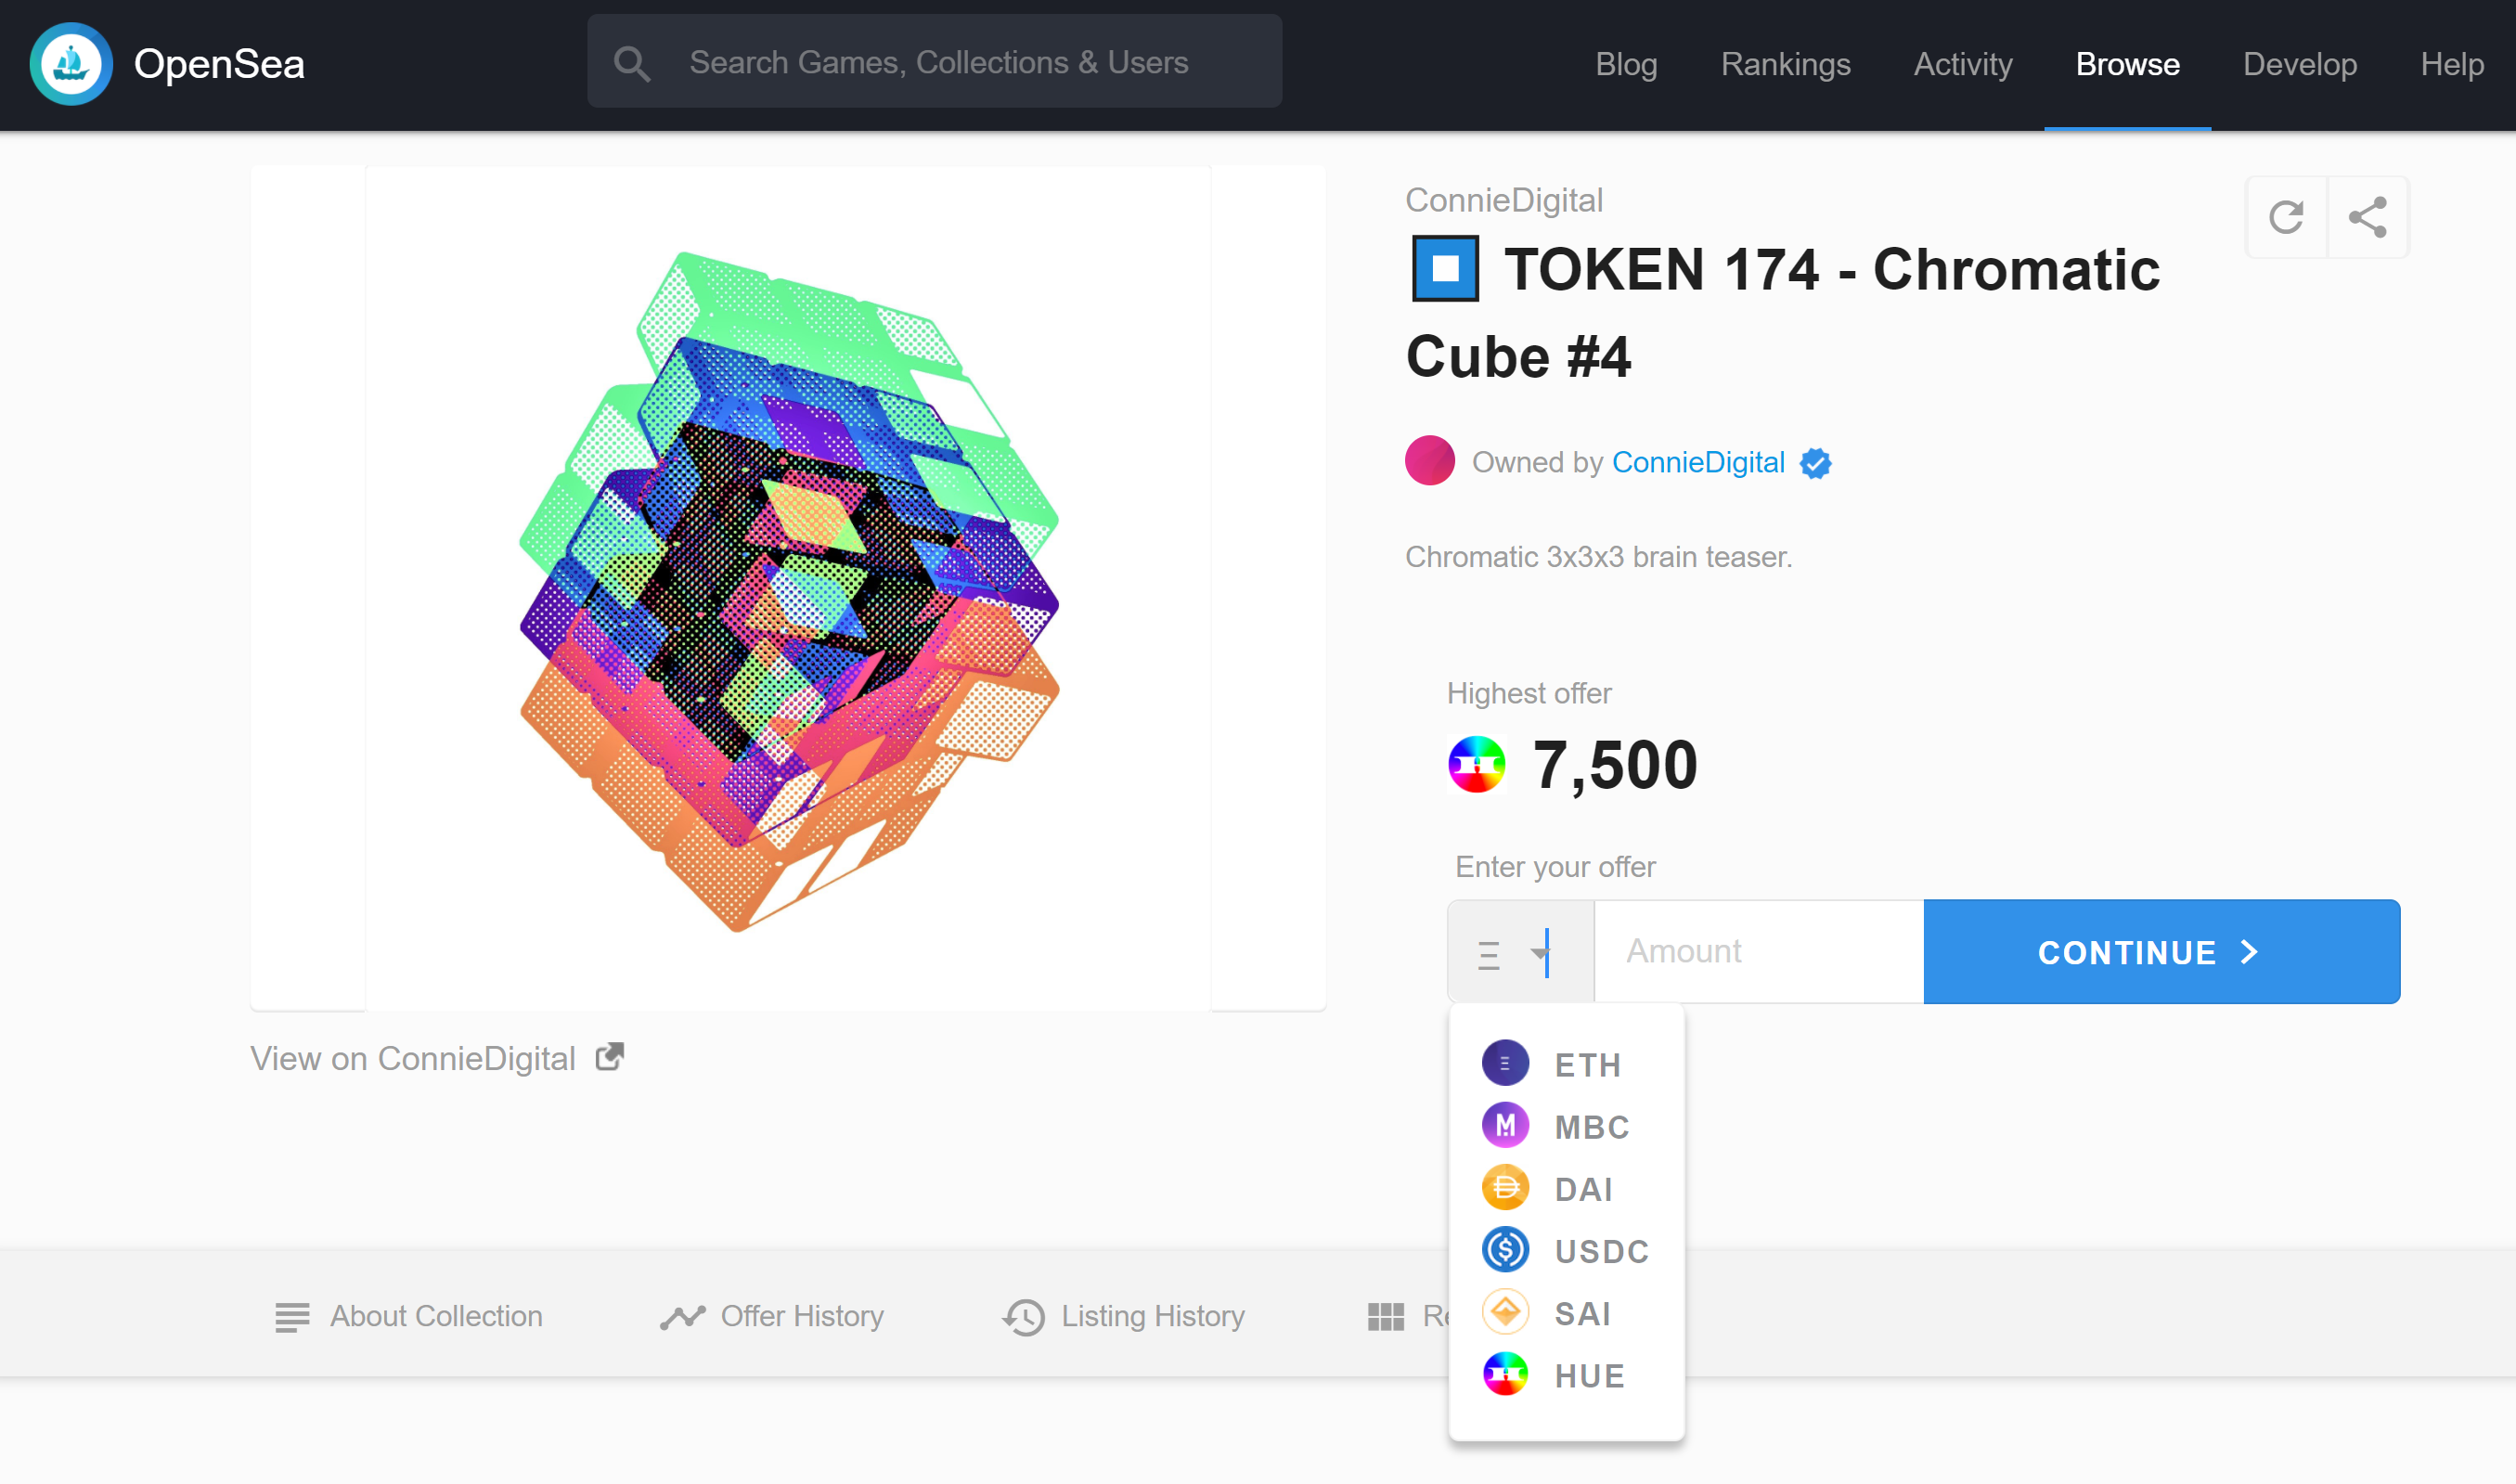Switch to the Listing History tab
Viewport: 2516px width, 1484px height.
[x=1123, y=1316]
